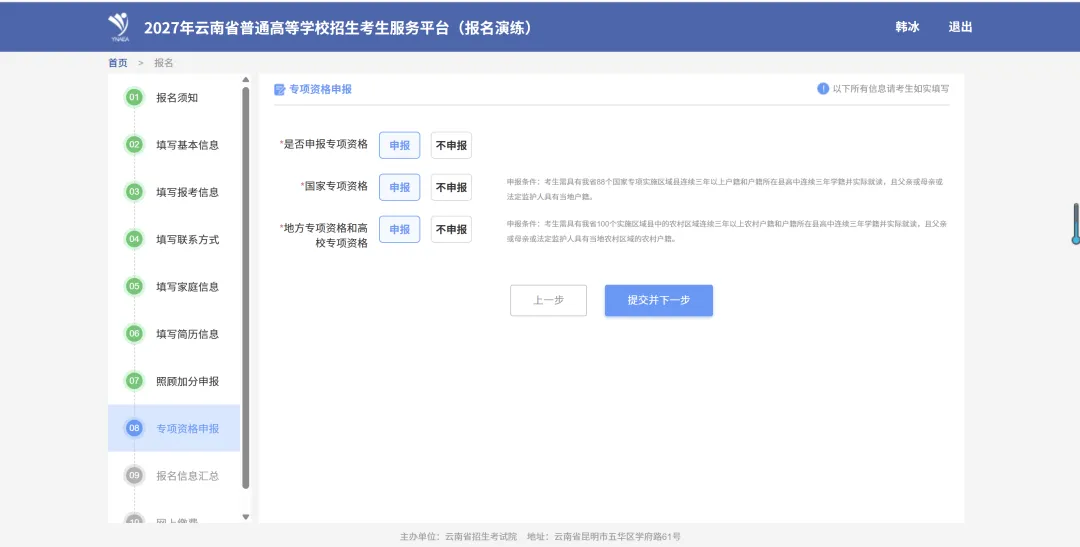
Task: Click the edit form icon beside 专项资格申报 title
Action: [x=280, y=90]
